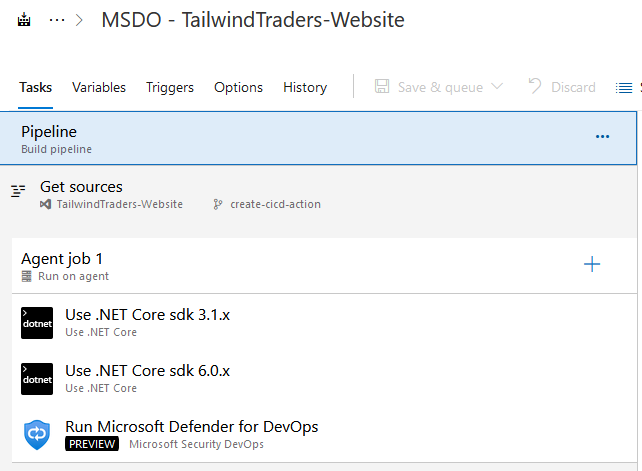Click the TailwindTraders-Website repository name
642x471 pixels.
pos(120,204)
